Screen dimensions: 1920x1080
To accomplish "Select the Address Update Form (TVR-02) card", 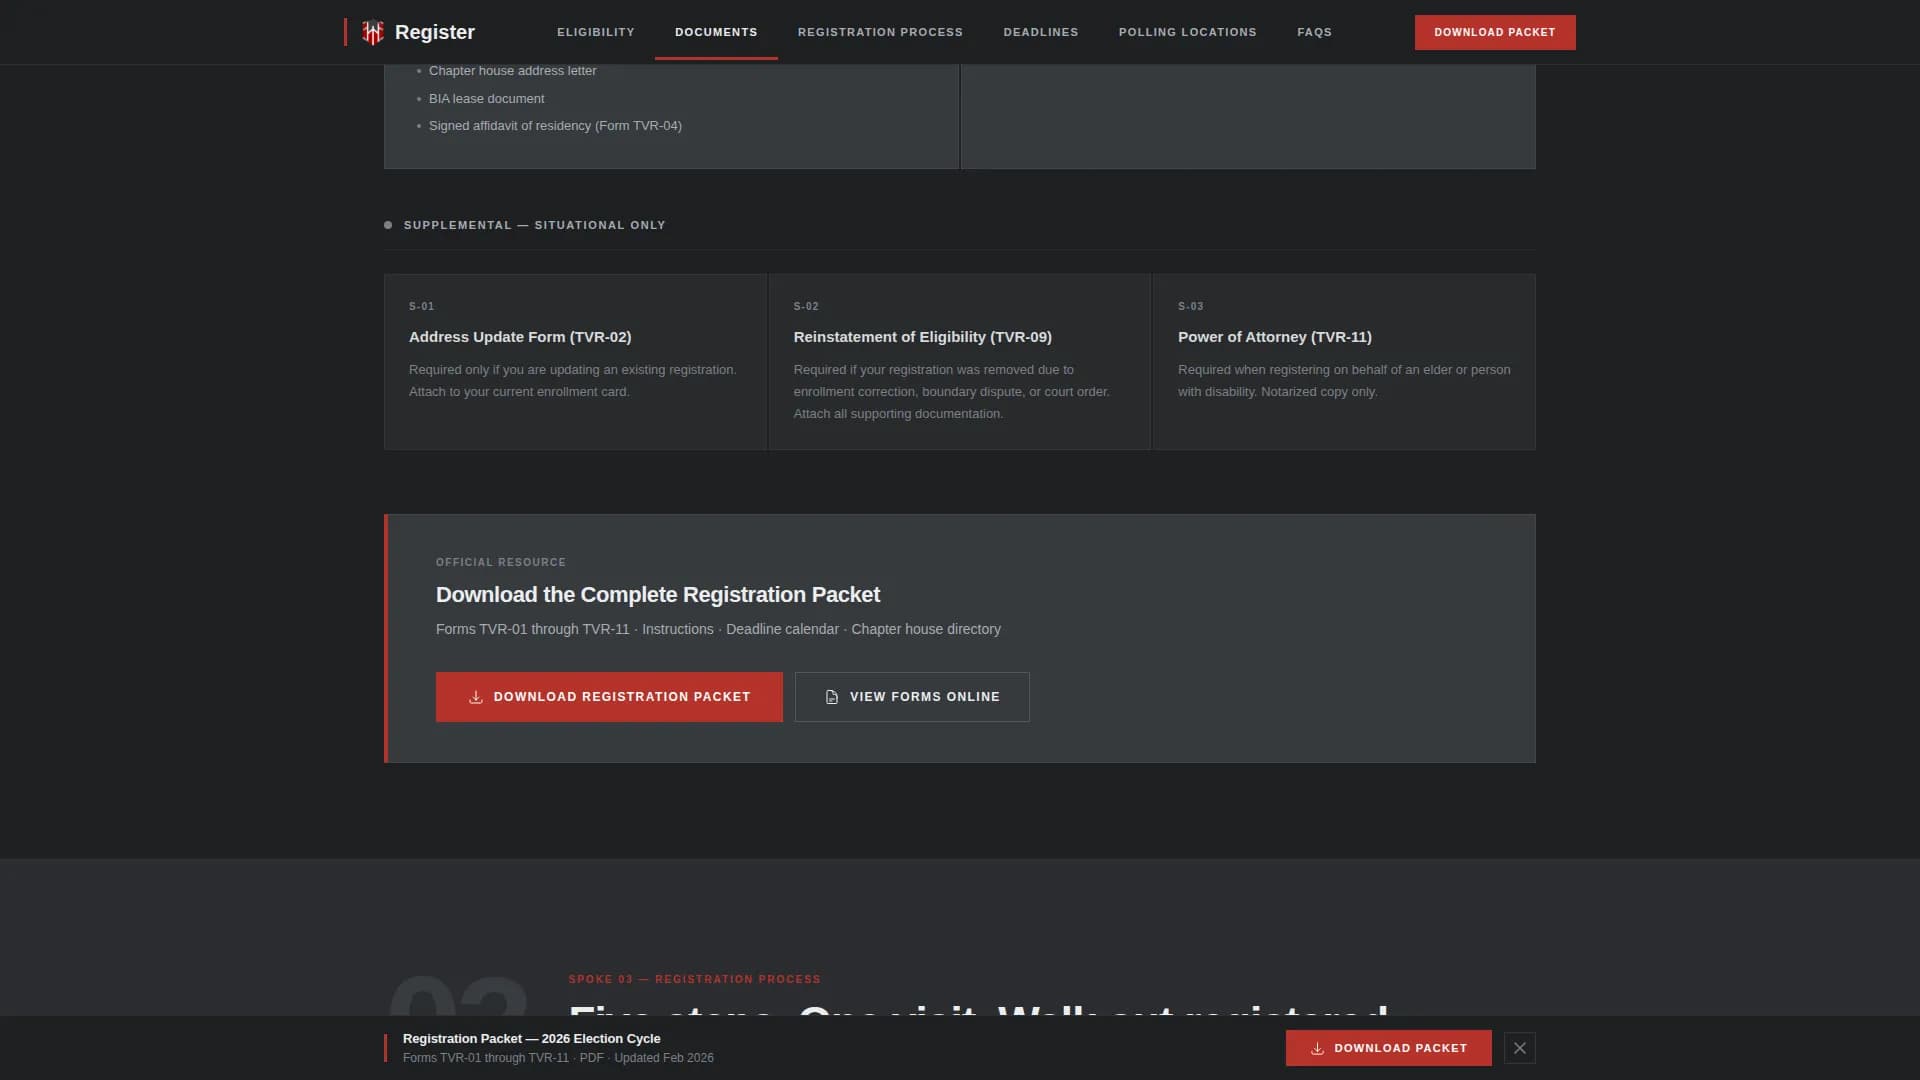I will pyautogui.click(x=575, y=362).
